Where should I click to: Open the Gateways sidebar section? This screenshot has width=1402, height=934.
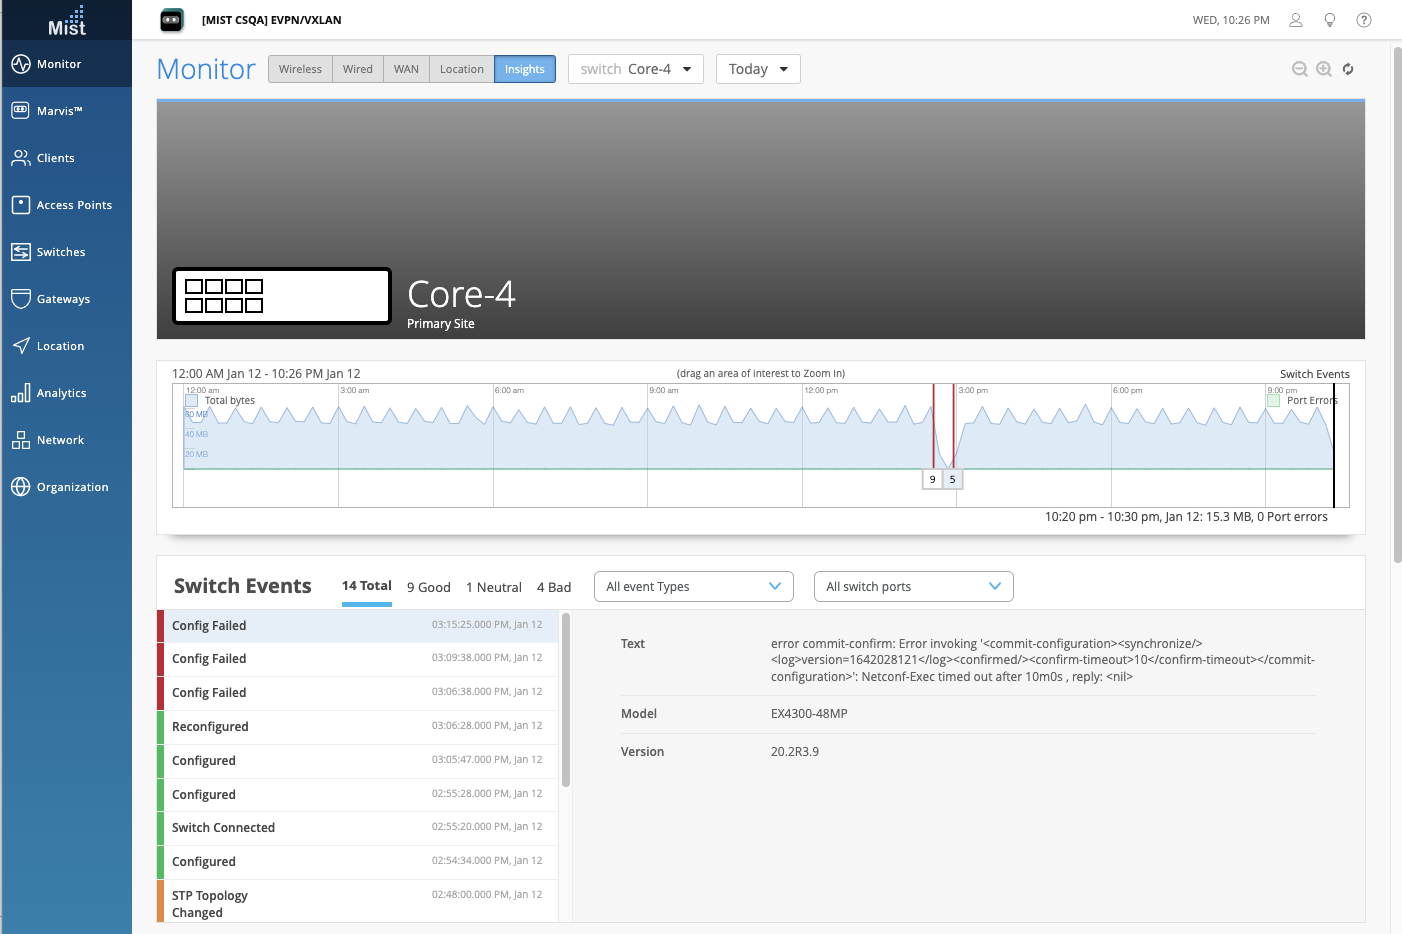[62, 299]
